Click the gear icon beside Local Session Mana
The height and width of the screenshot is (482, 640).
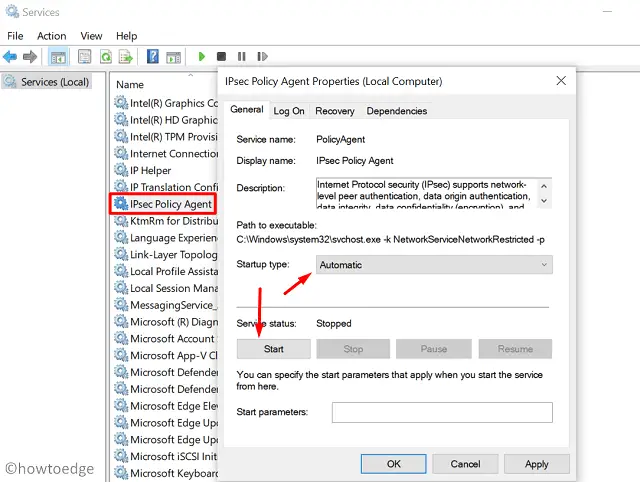(x=121, y=287)
